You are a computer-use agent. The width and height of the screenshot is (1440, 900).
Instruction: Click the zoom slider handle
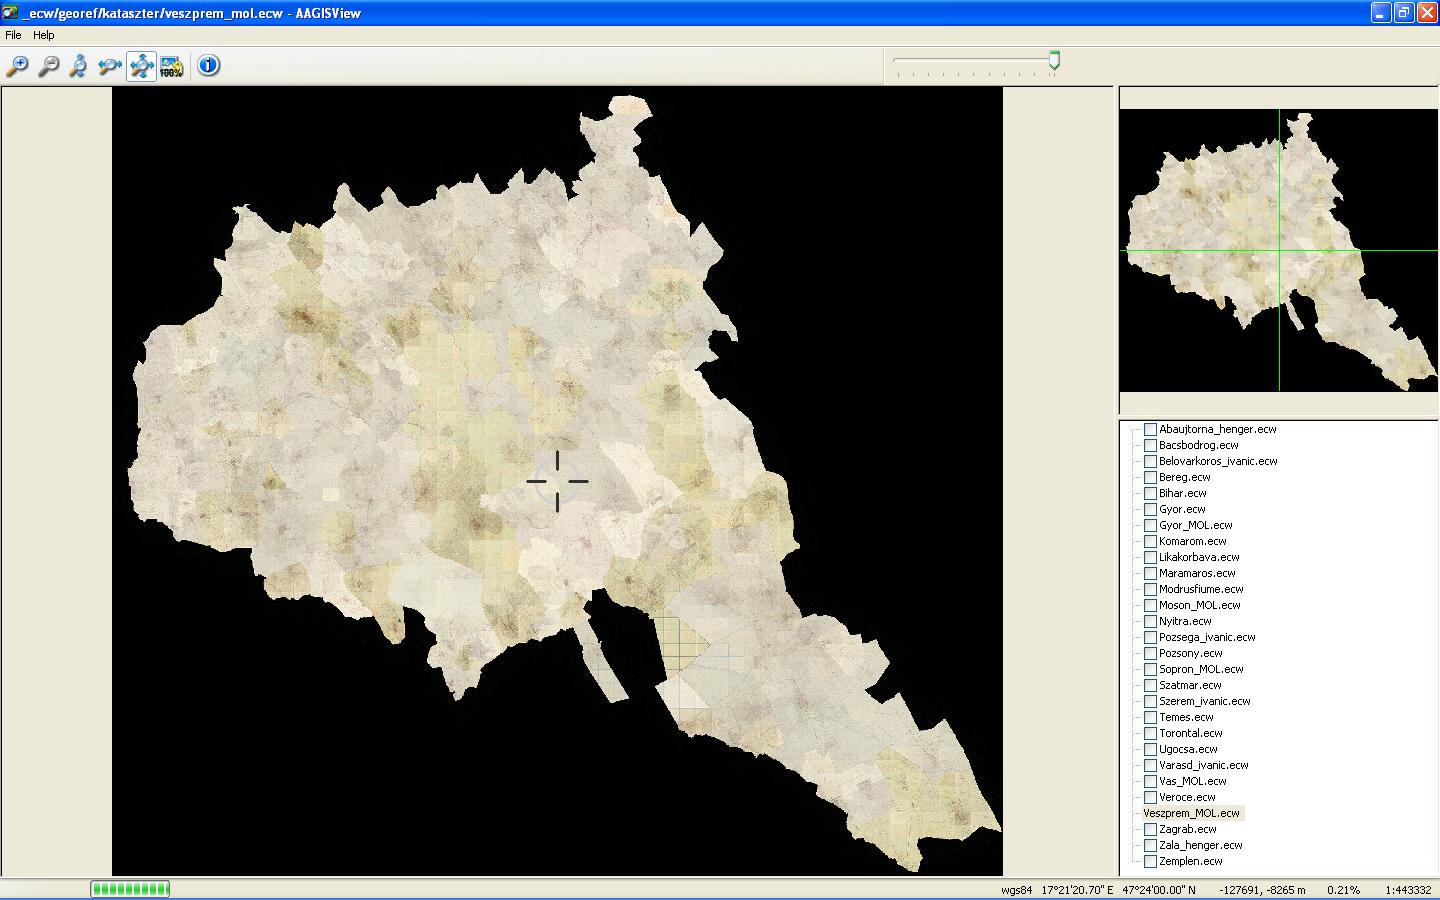(1054, 62)
